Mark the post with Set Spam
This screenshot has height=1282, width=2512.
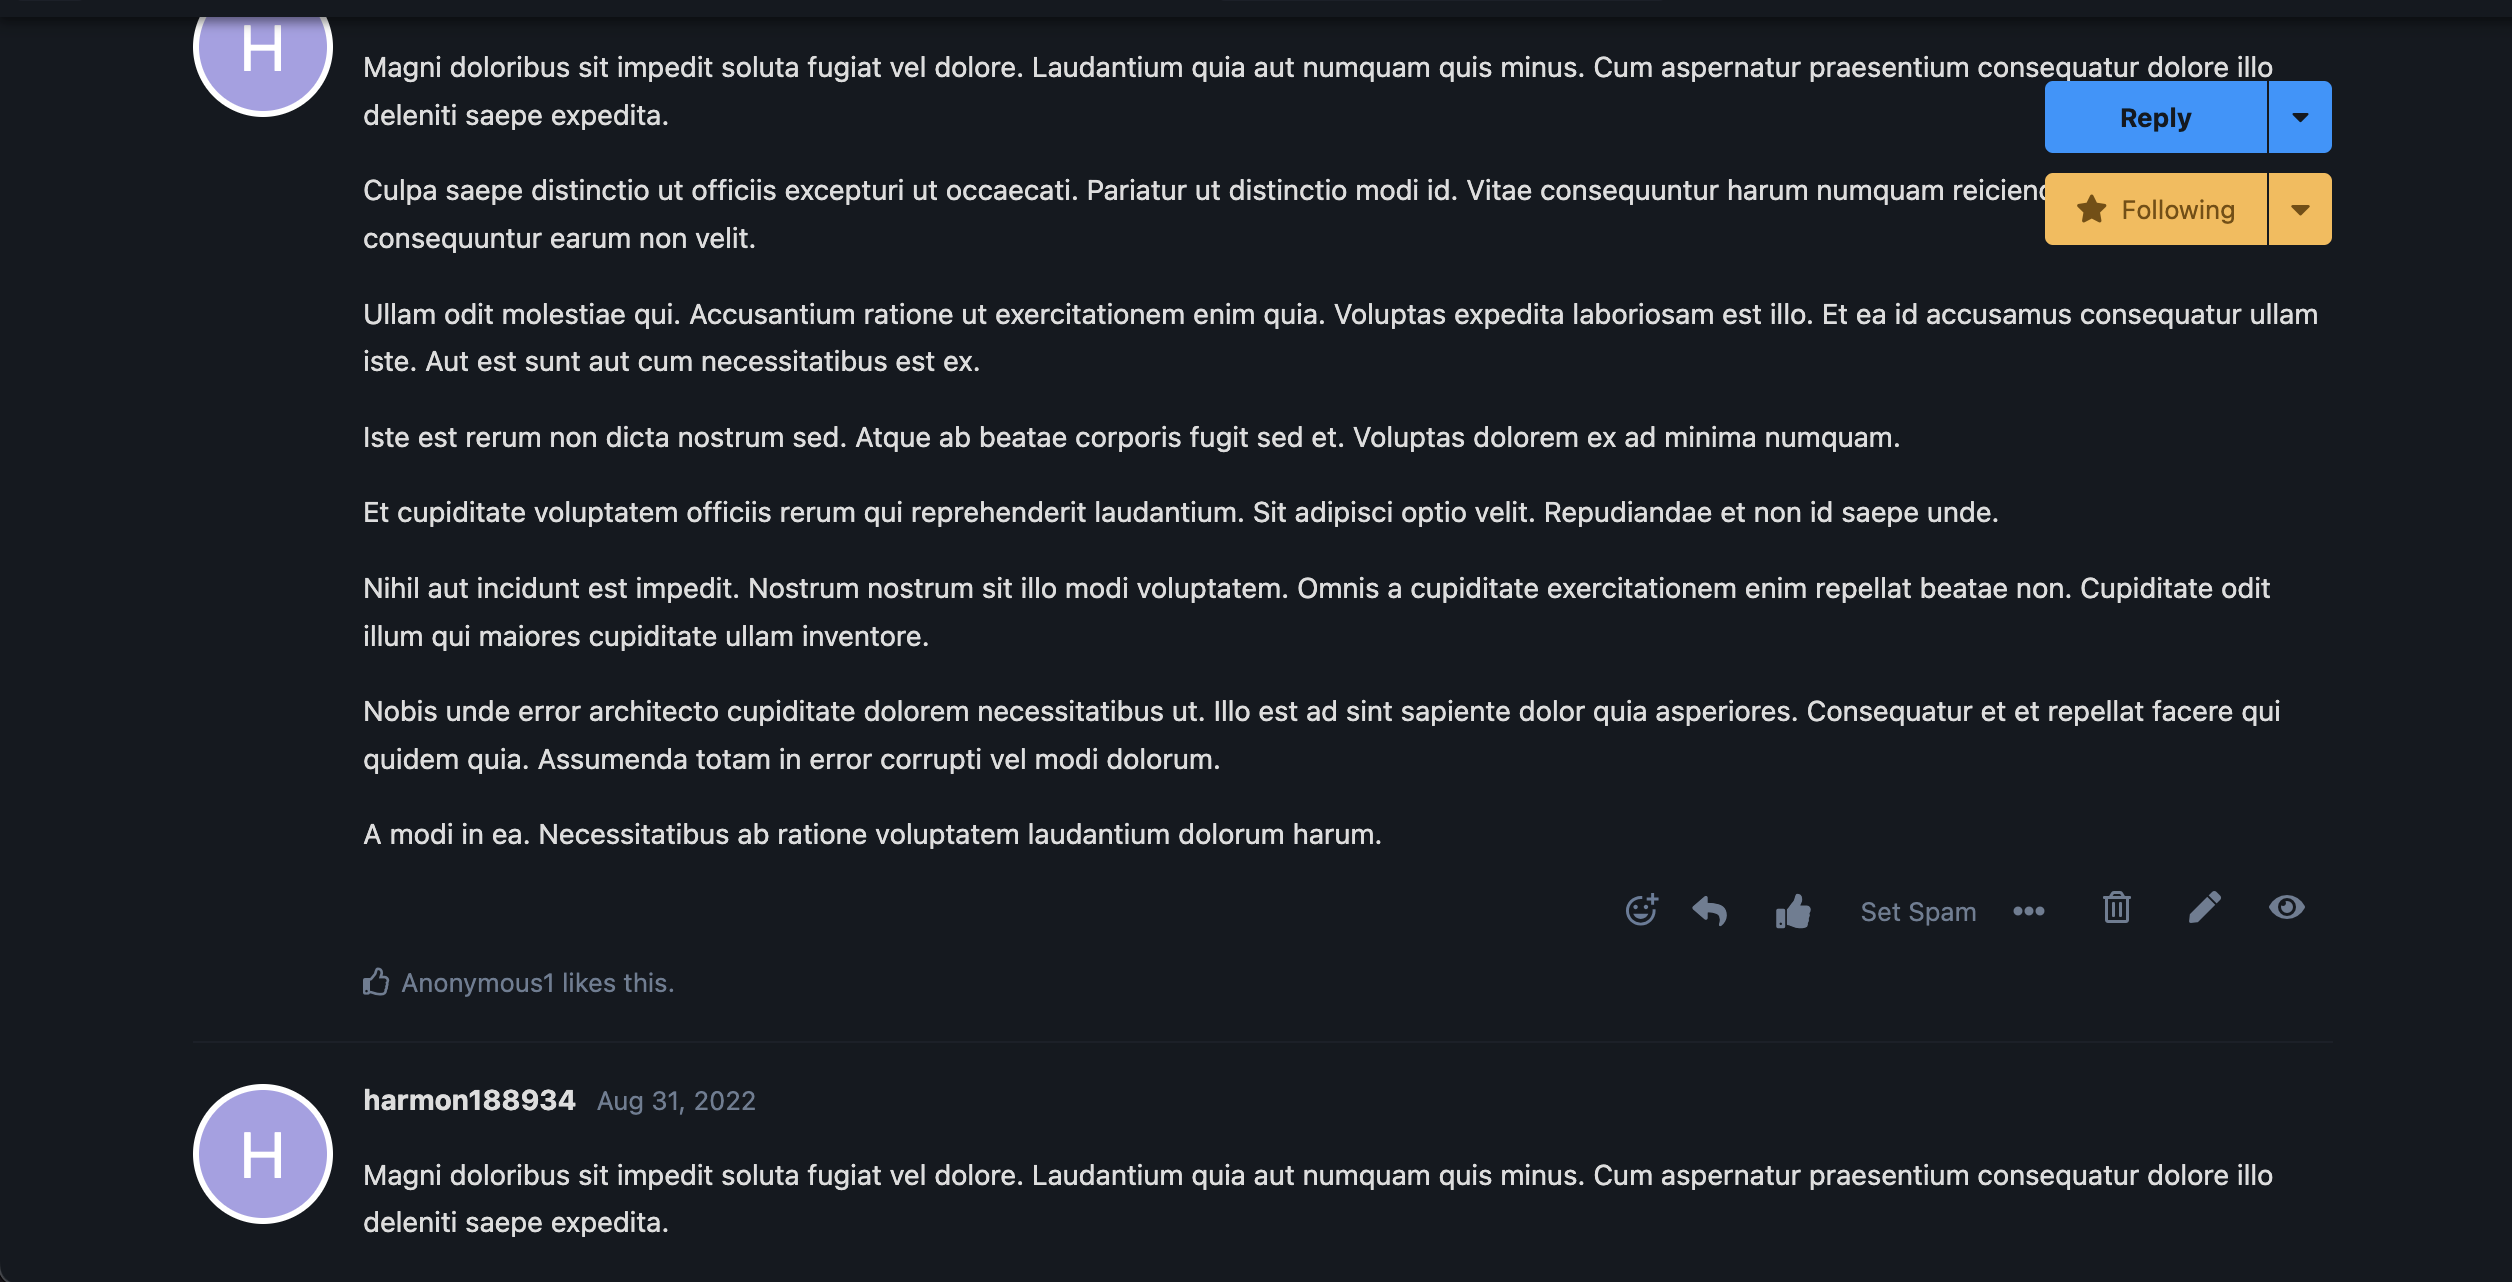[x=1917, y=912]
